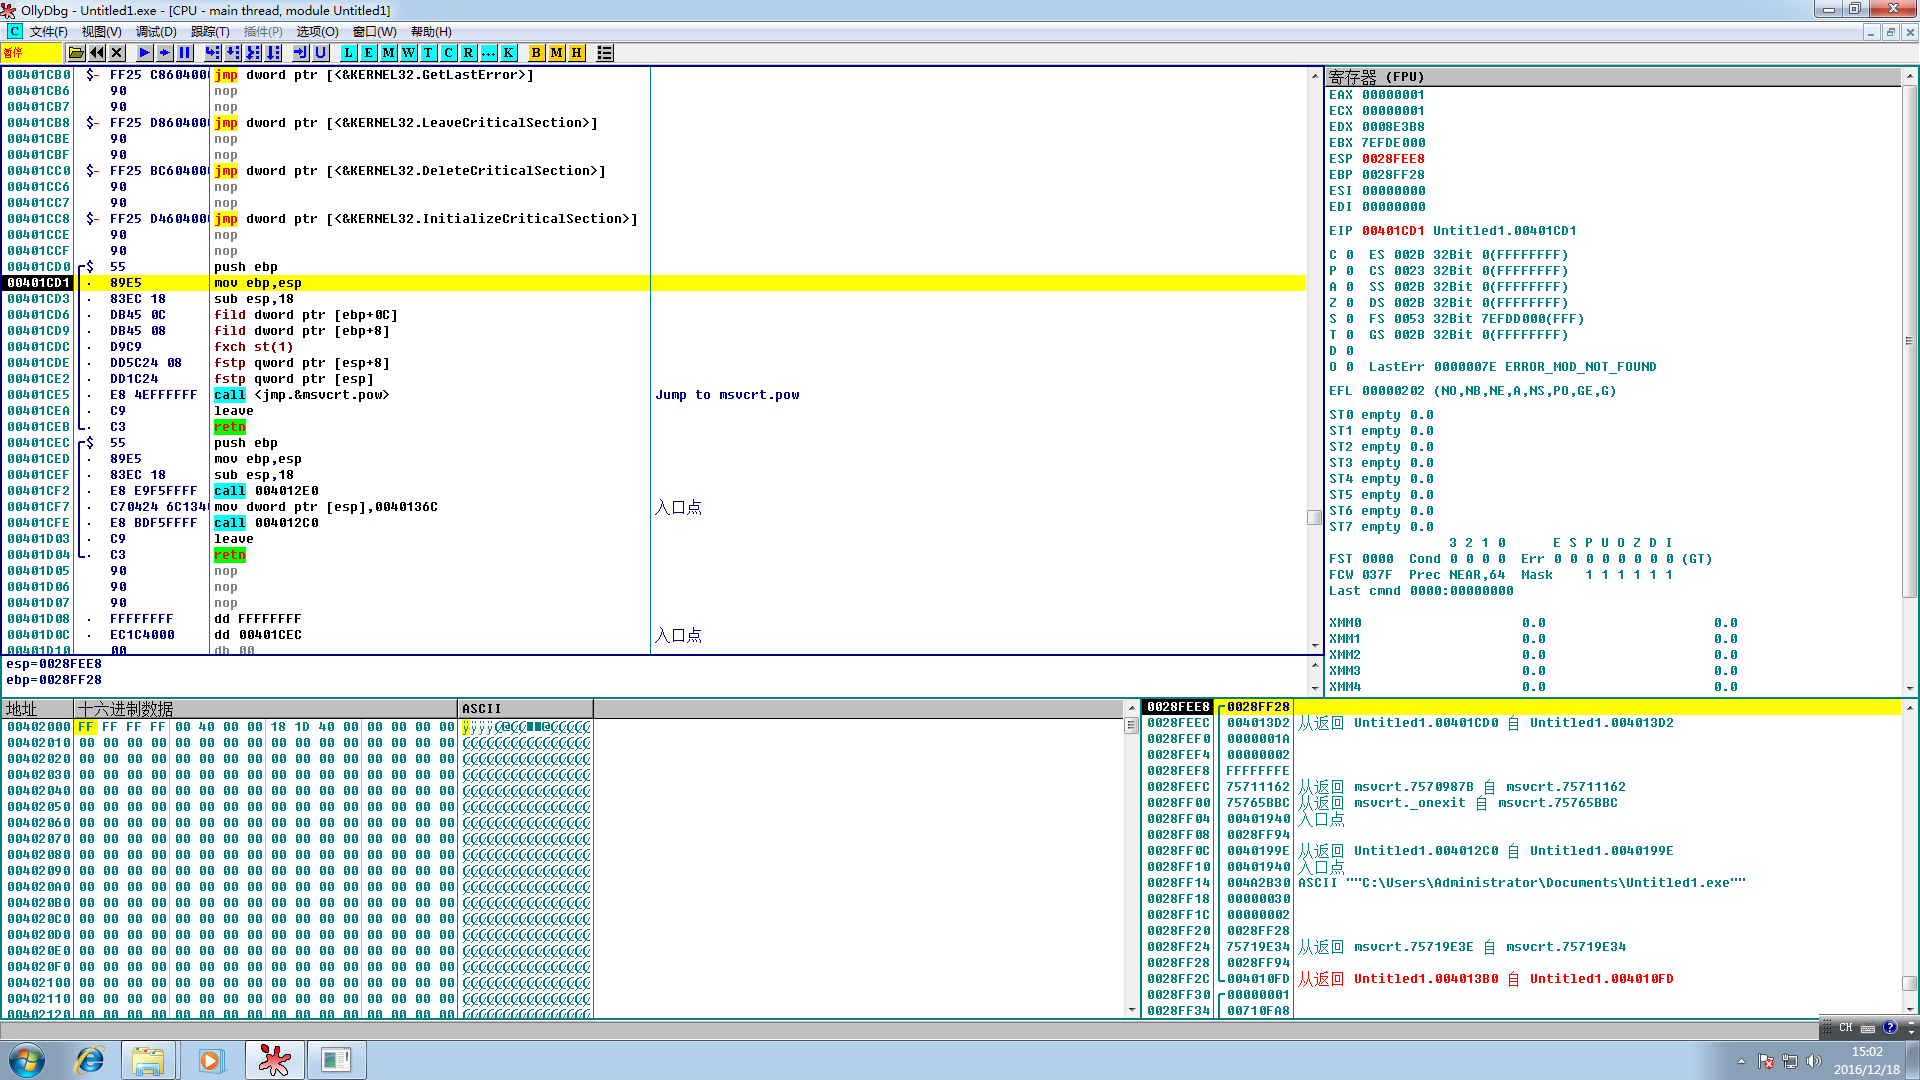
Task: Click the Step Into toolbar icon
Action: pos(213,53)
